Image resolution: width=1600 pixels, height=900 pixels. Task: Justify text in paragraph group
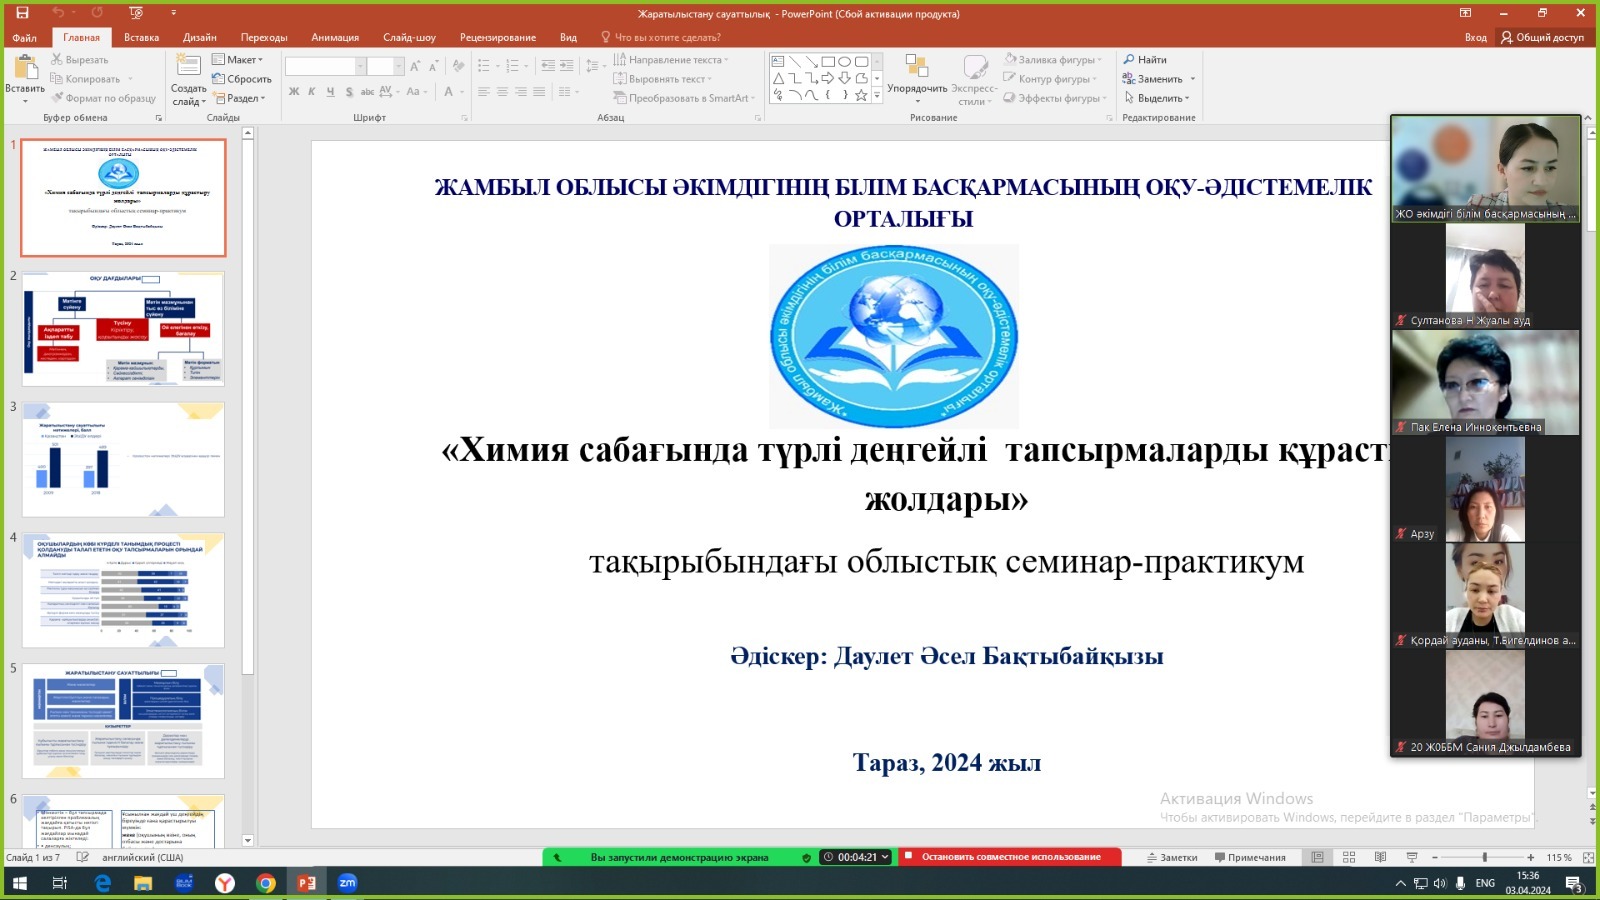pos(539,92)
